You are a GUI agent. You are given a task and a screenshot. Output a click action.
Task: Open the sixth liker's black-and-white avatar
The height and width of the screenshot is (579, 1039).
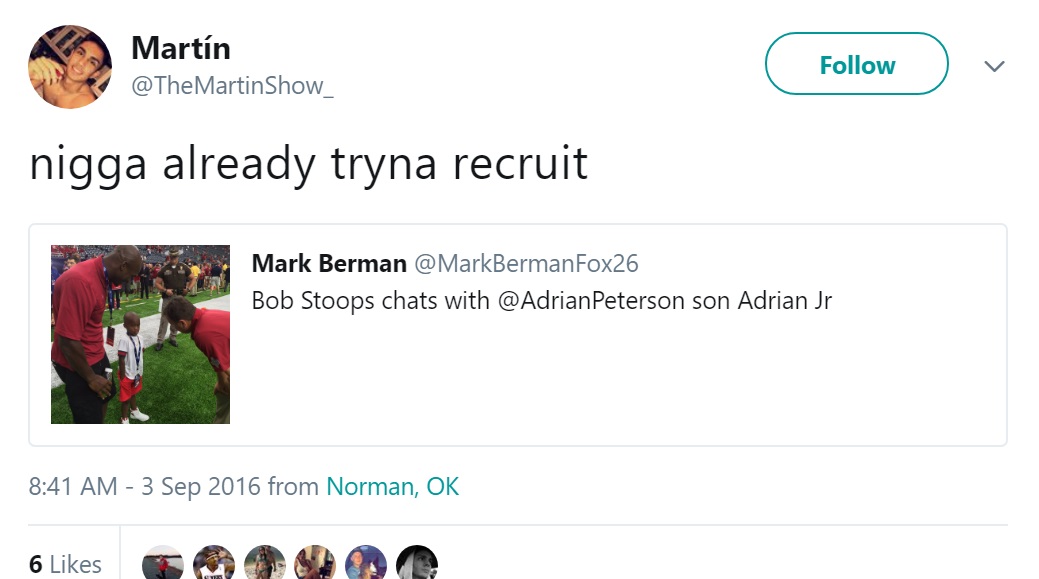pyautogui.click(x=417, y=563)
